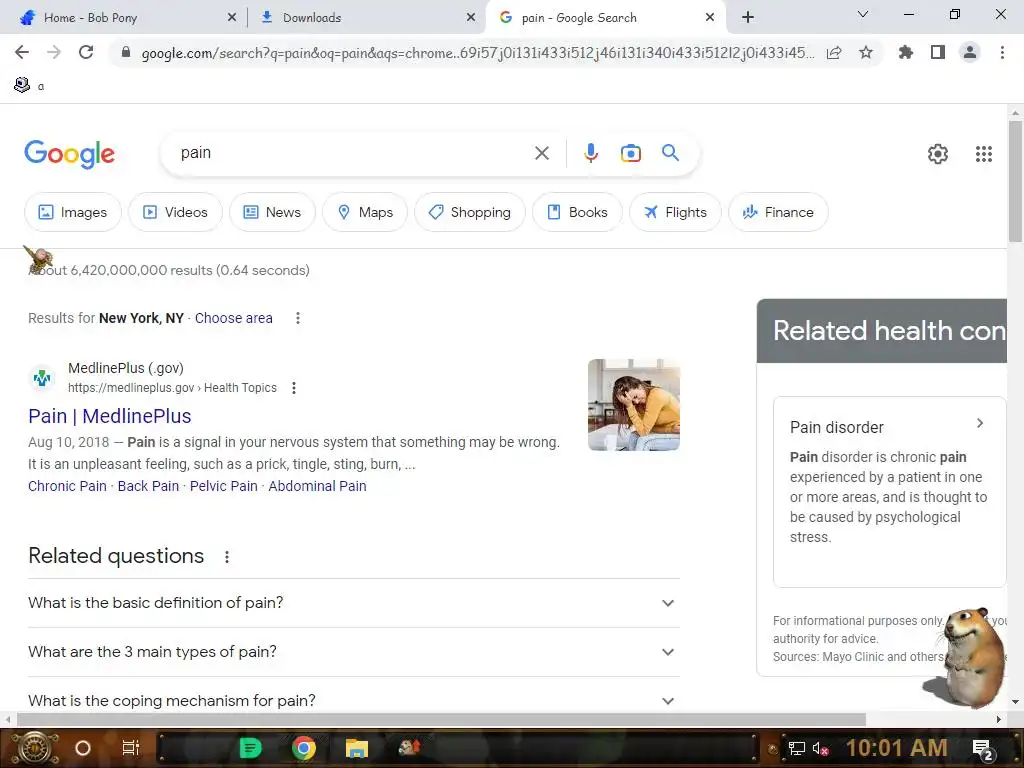Open the Pain disorder card chevron
The width and height of the screenshot is (1024, 768).
pos(980,423)
